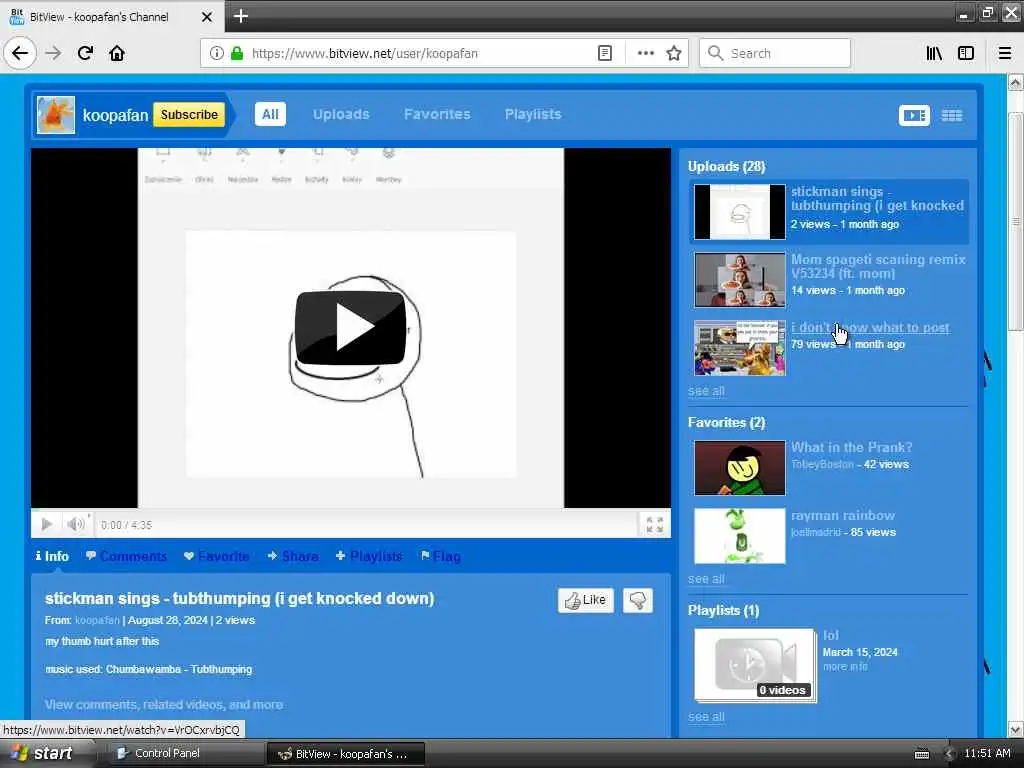Click the video seek progress bar

coord(351,510)
